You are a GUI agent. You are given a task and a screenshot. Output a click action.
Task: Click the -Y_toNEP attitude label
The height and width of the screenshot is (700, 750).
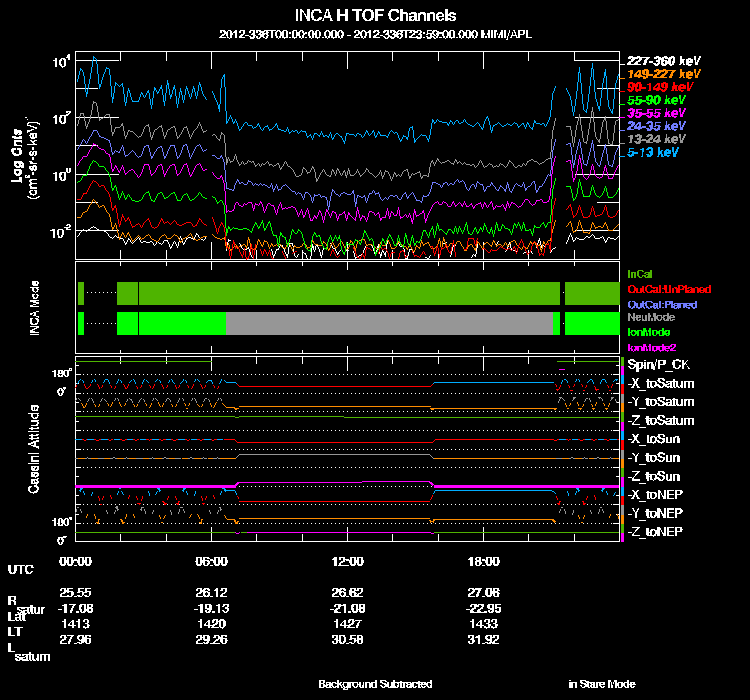coord(655,513)
